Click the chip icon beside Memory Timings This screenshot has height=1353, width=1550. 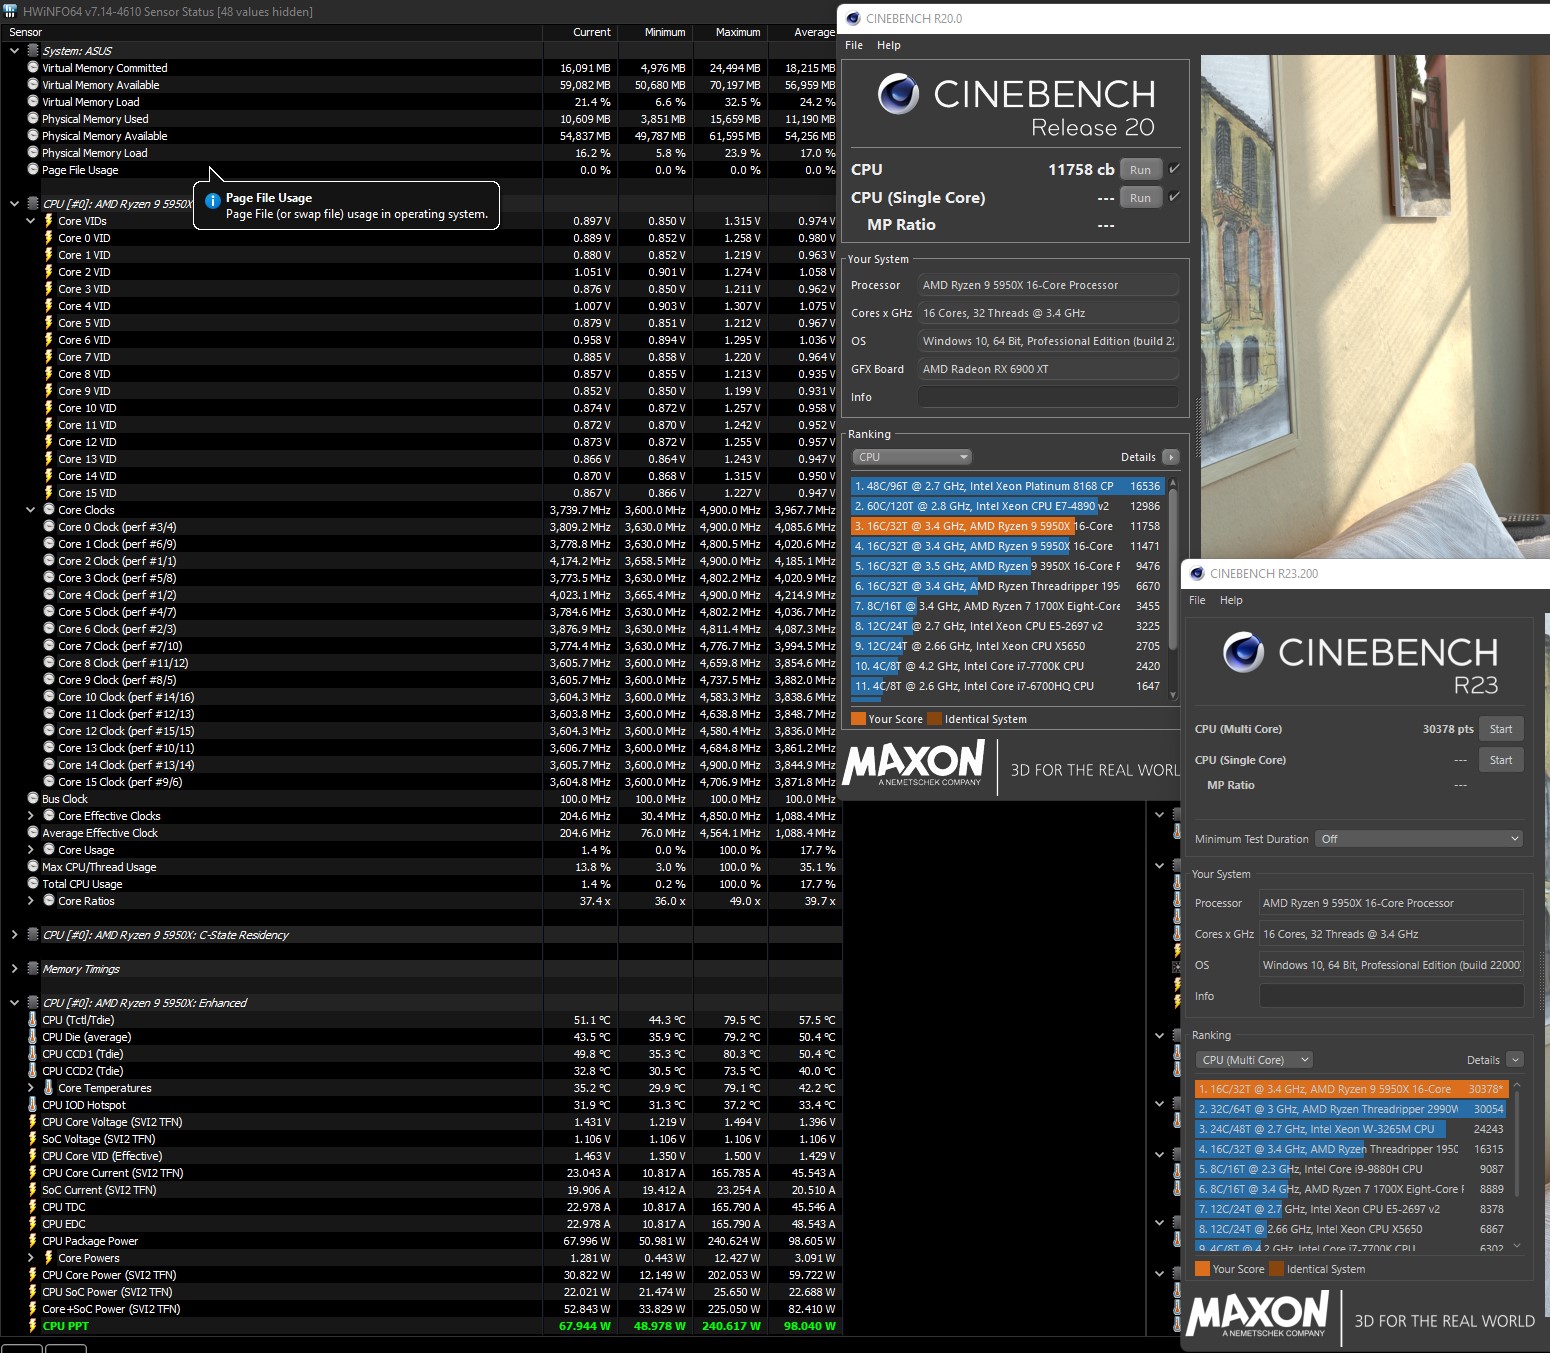coord(33,969)
